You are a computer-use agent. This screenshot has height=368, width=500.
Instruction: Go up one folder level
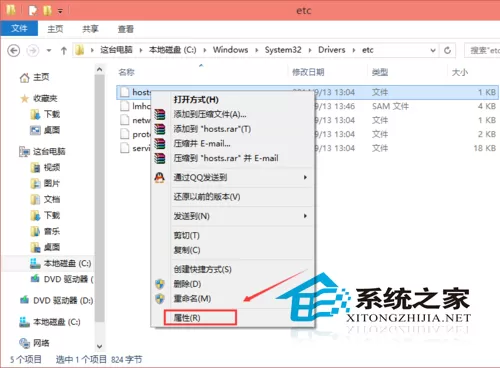(x=64, y=51)
